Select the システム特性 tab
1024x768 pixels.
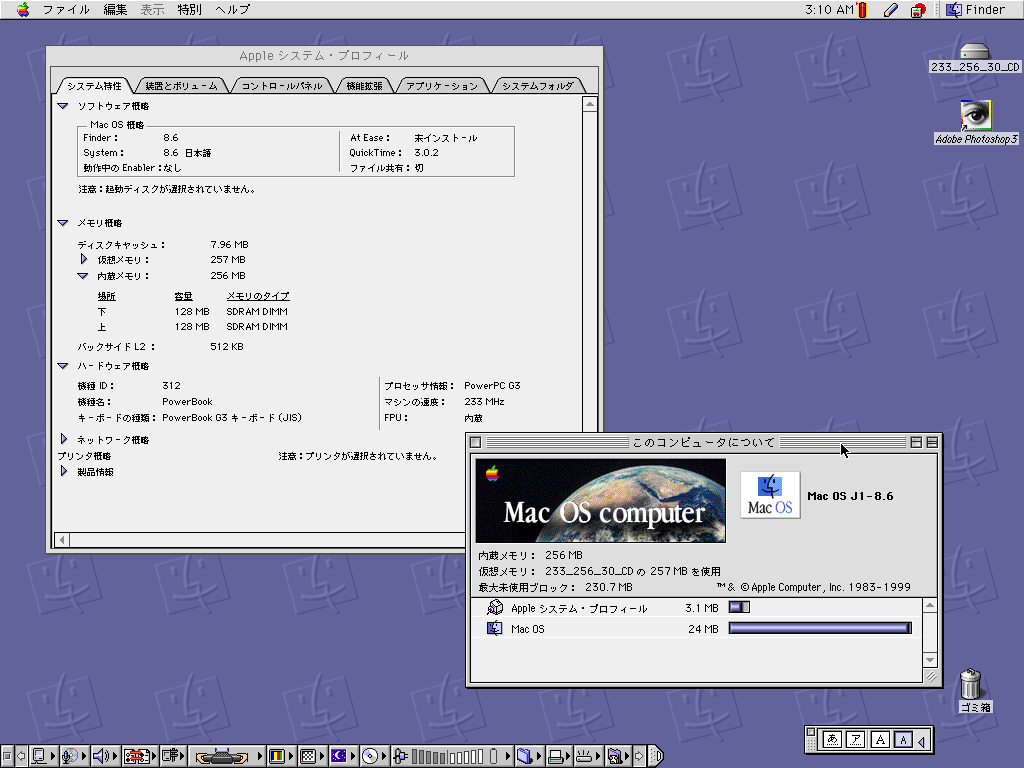click(94, 86)
